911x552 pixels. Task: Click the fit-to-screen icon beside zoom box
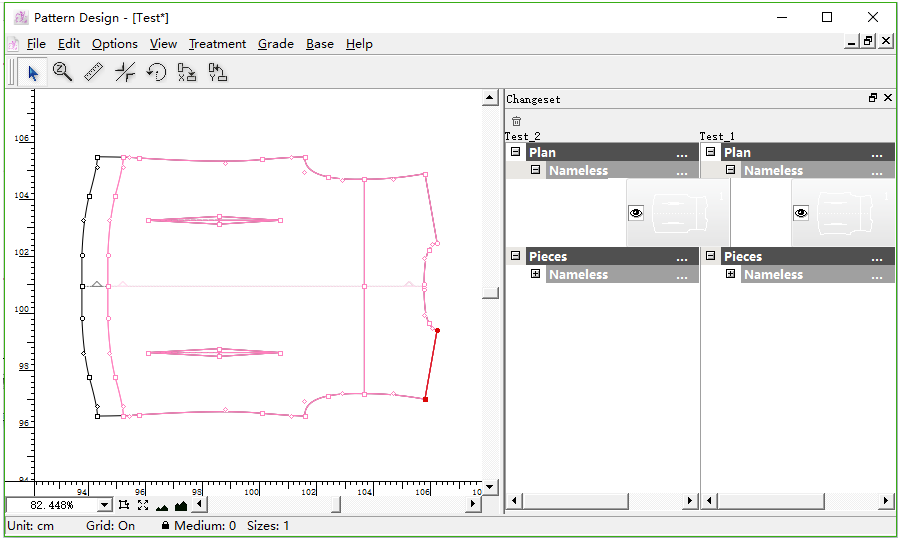click(x=143, y=506)
